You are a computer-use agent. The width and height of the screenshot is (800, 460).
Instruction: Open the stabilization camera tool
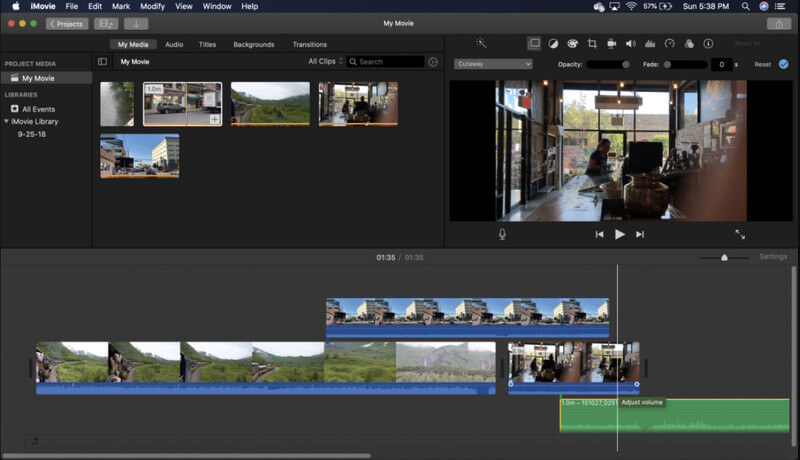[611, 44]
